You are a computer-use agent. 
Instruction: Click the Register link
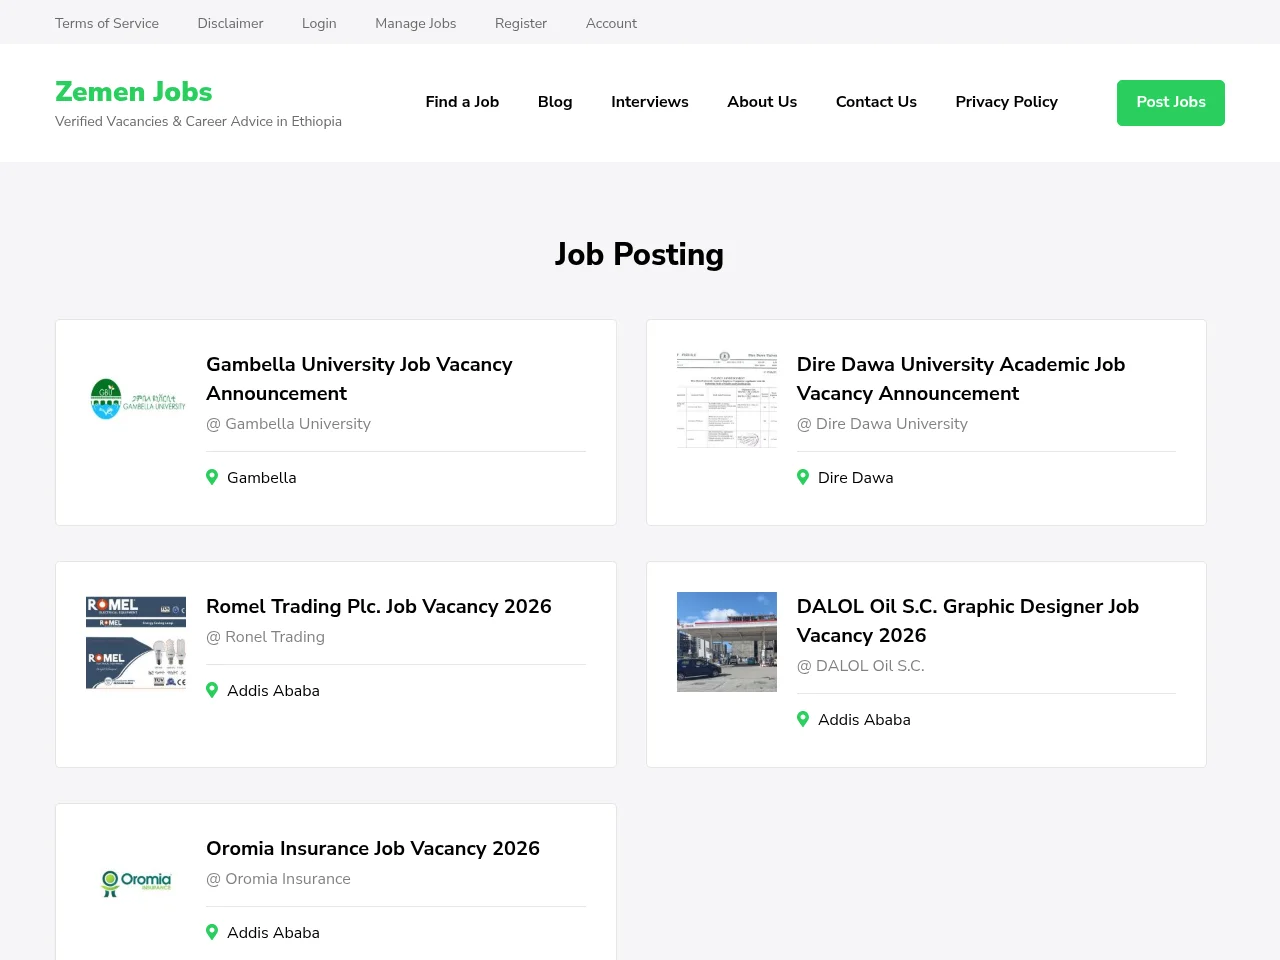tap(521, 23)
